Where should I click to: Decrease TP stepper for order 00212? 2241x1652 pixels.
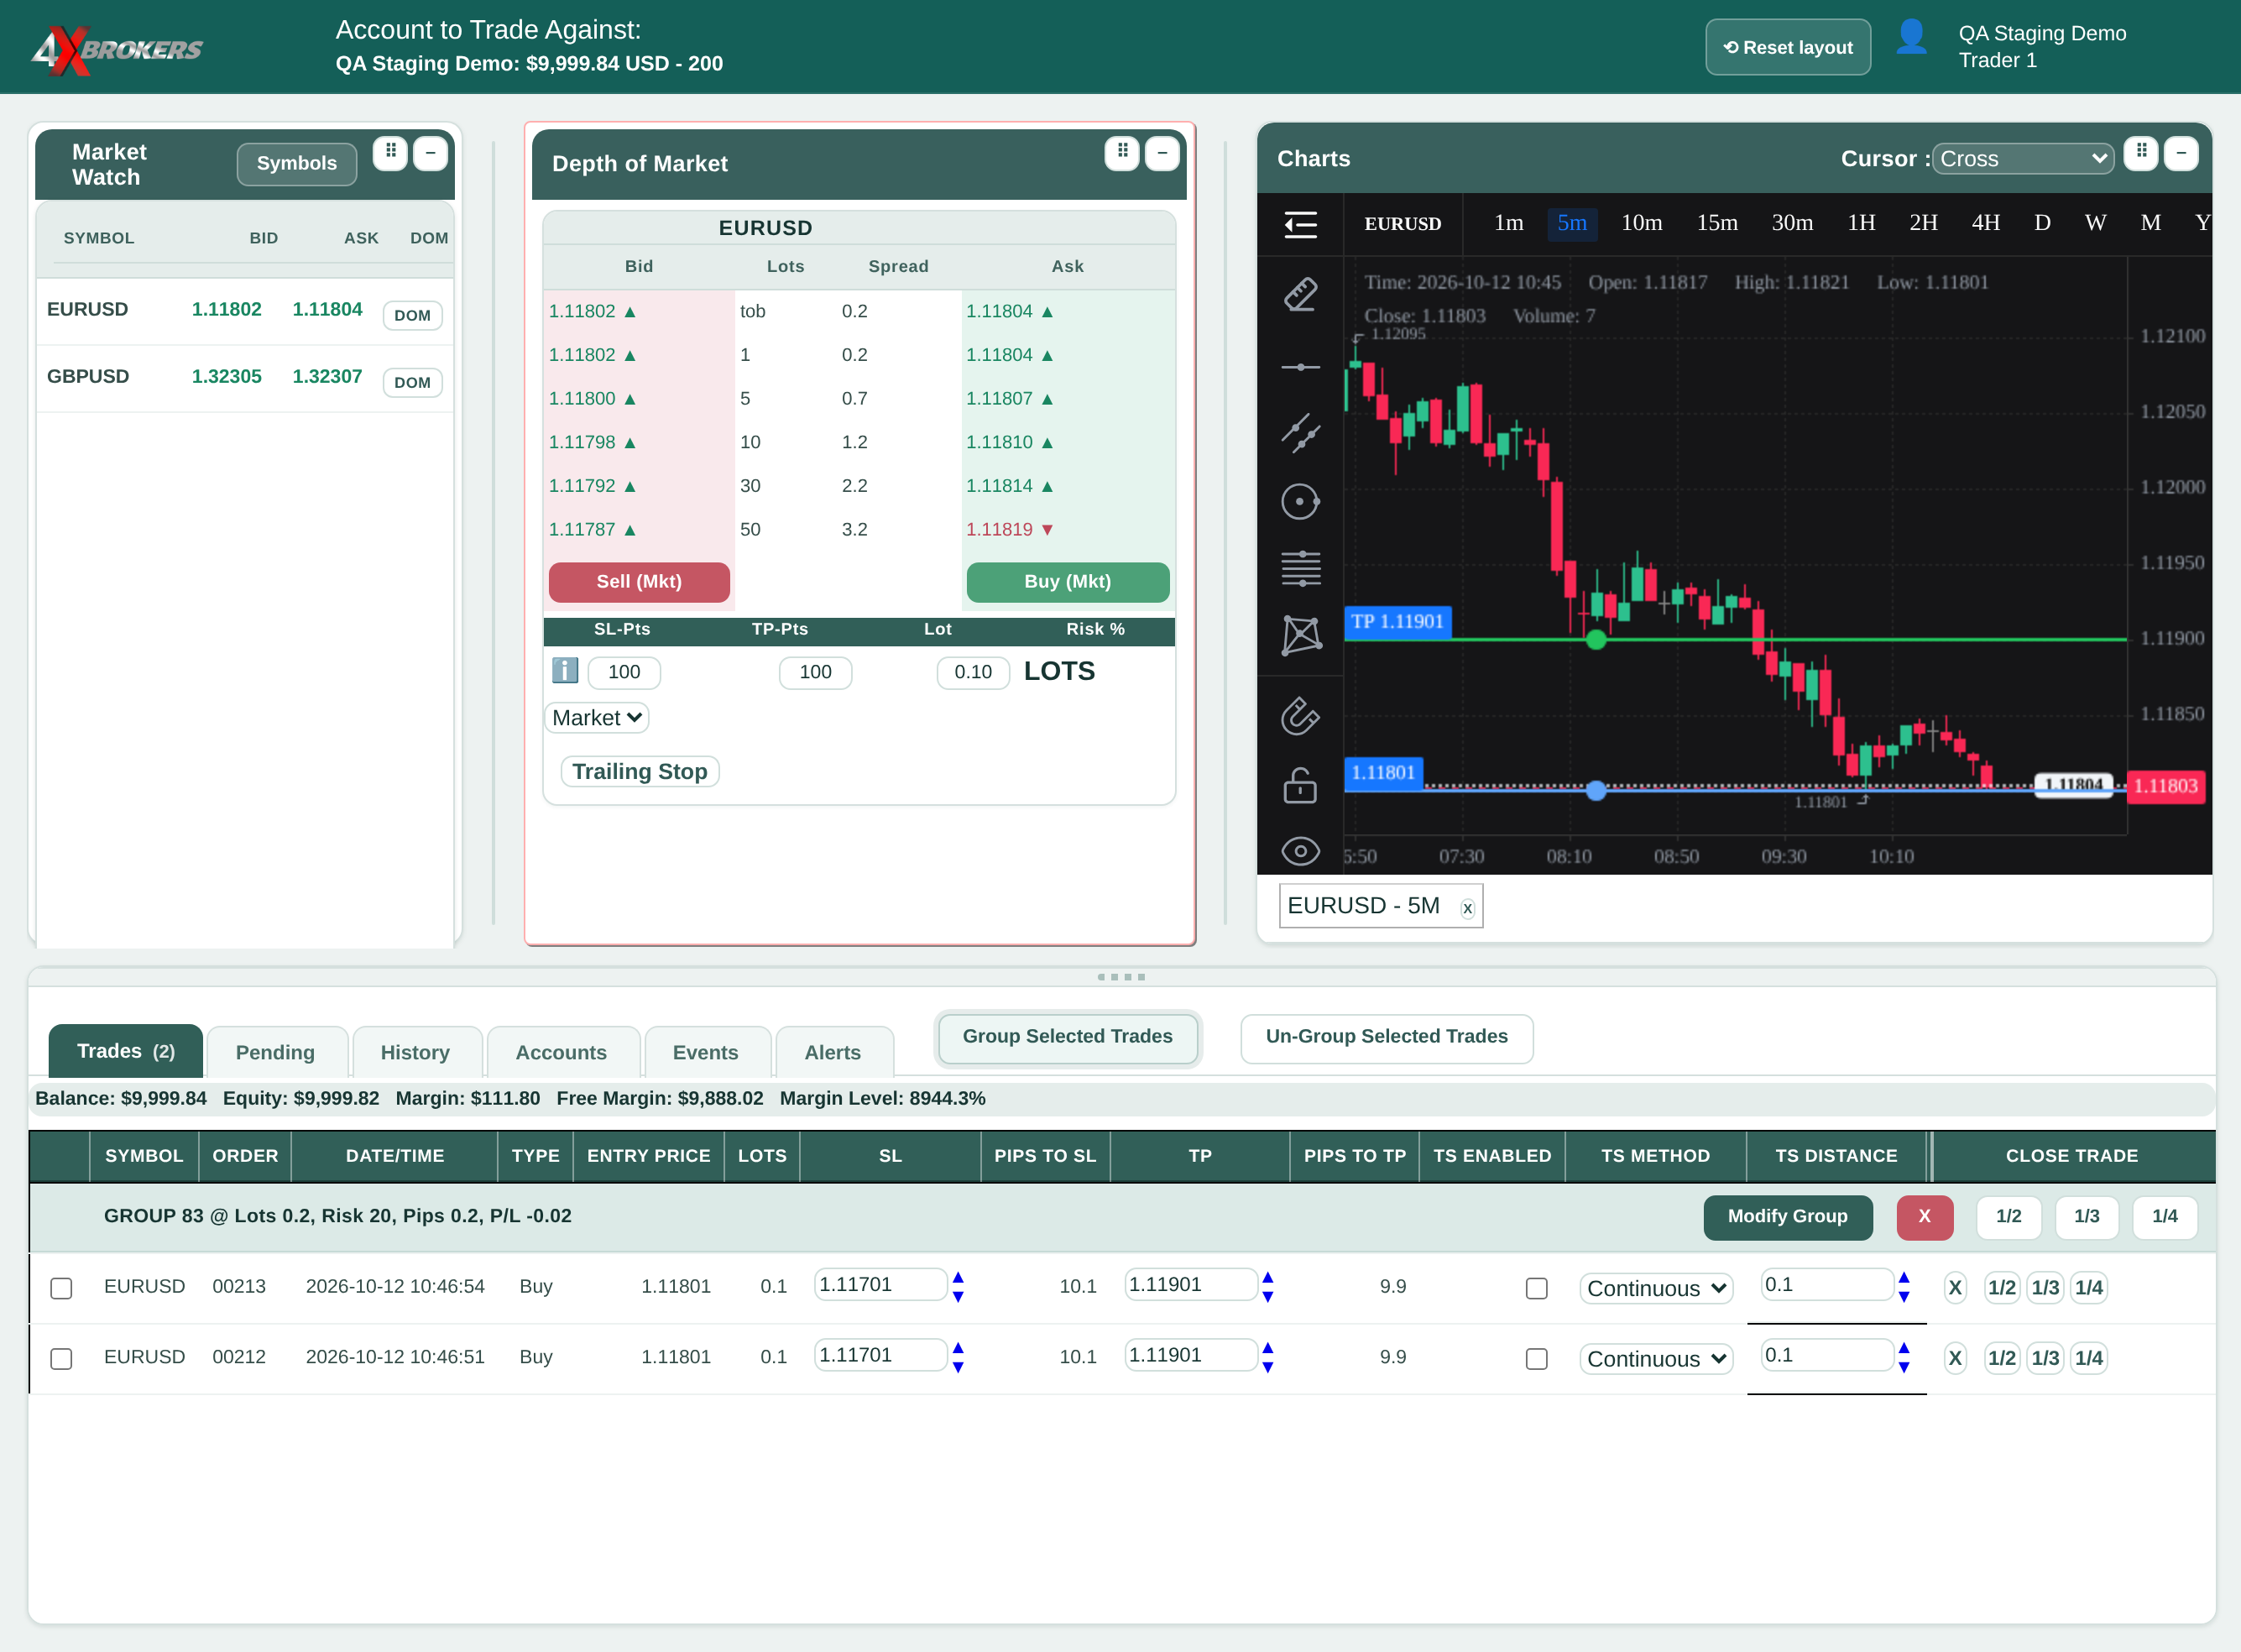point(1268,1367)
